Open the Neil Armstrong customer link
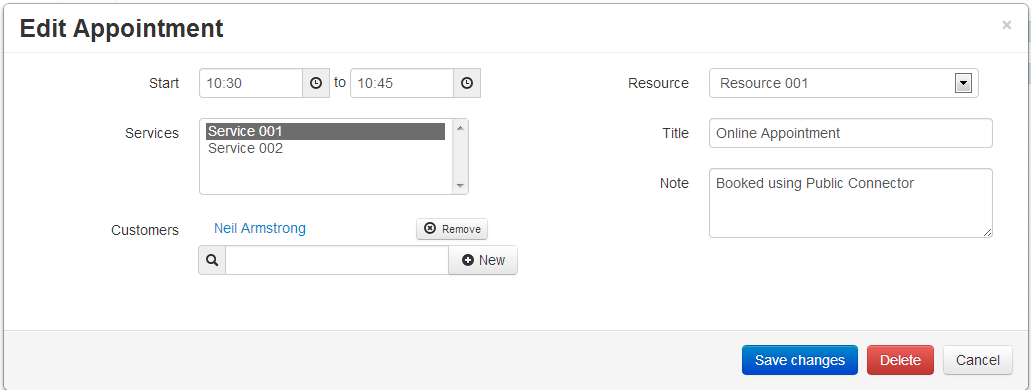The height and width of the screenshot is (390, 1031). point(260,228)
